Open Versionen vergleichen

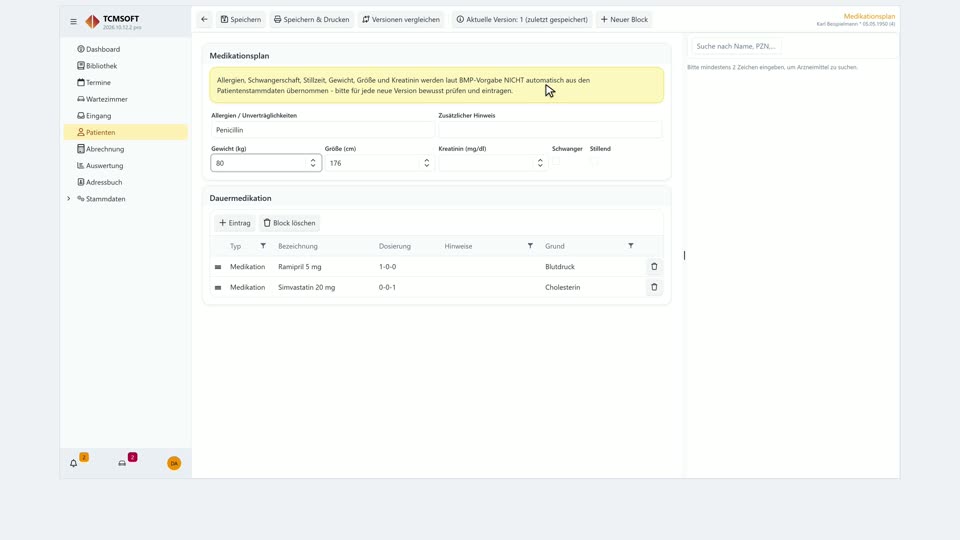401,20
